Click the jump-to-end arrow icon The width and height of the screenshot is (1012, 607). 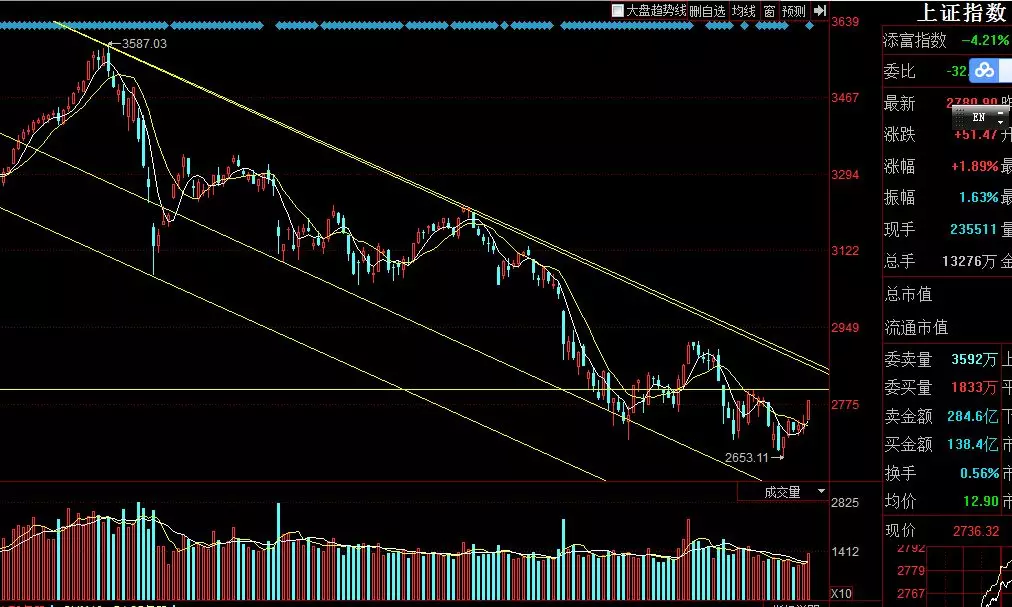818,11
